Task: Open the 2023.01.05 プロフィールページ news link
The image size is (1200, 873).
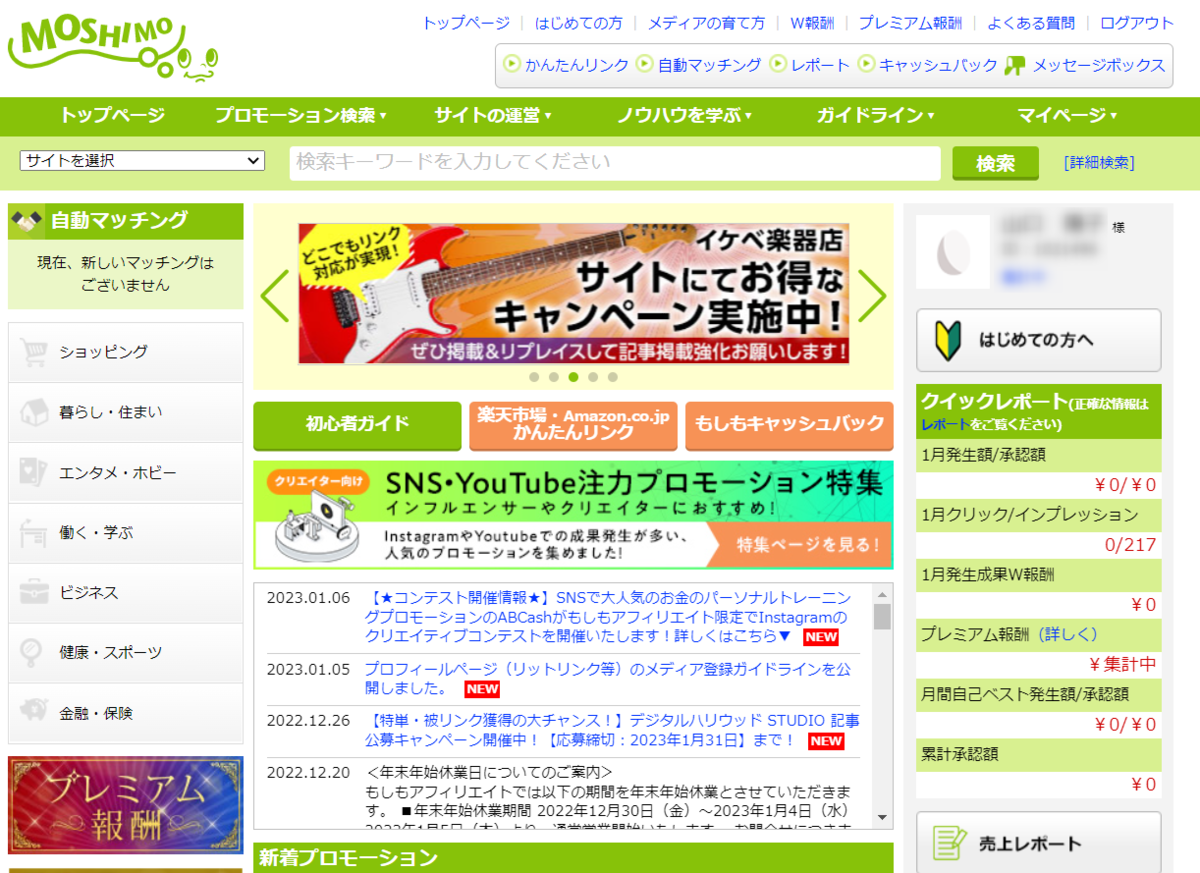Action: tap(608, 678)
